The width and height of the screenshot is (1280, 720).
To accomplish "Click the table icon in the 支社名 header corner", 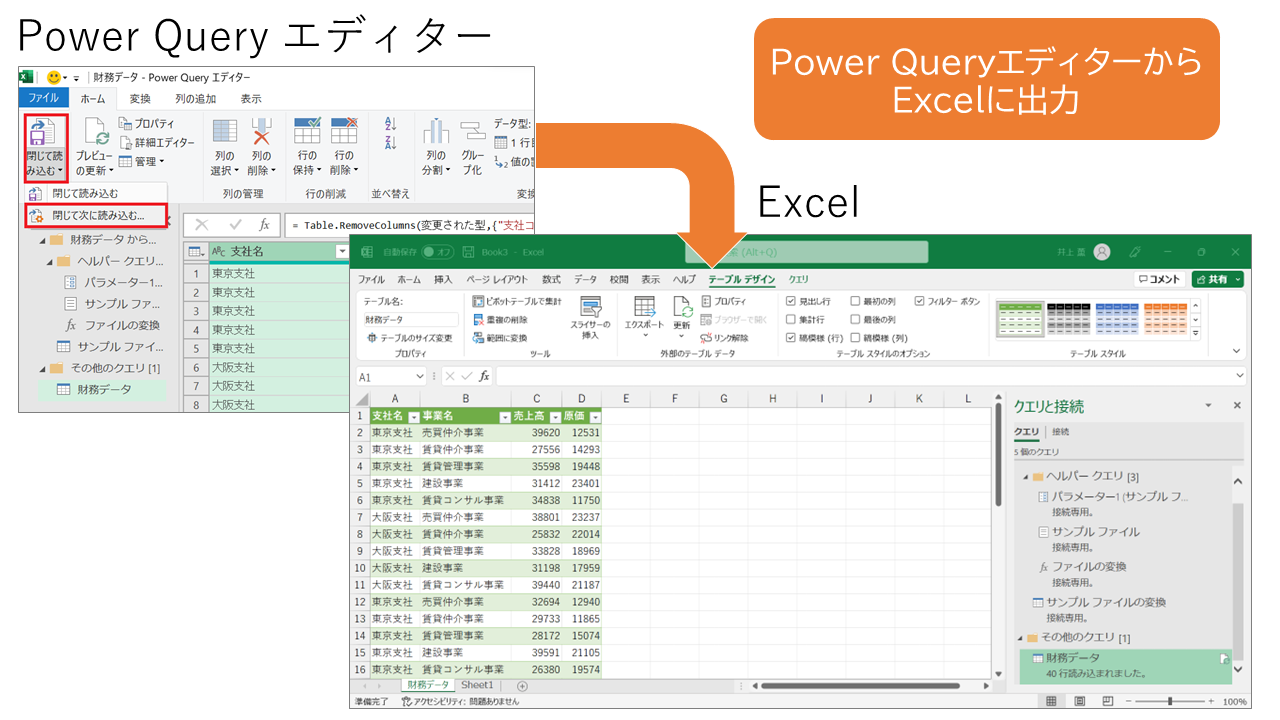I will click(196, 252).
